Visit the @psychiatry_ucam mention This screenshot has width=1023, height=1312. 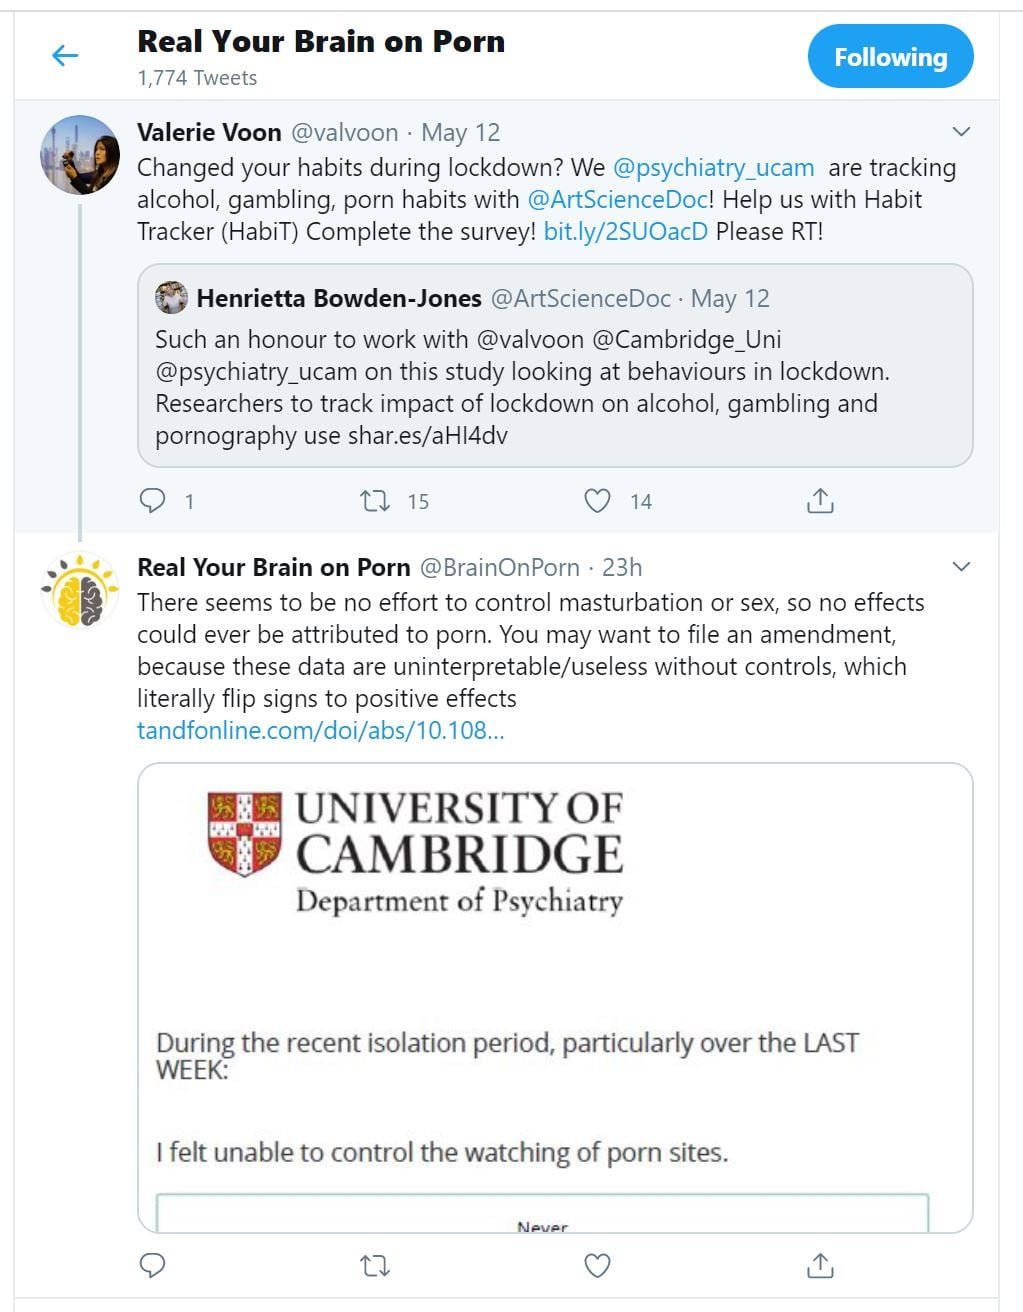(x=713, y=168)
